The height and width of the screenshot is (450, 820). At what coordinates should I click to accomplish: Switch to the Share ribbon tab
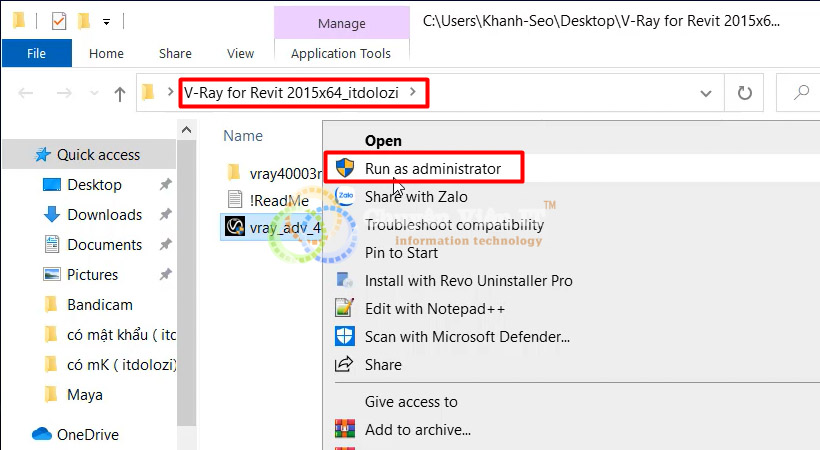tap(175, 53)
